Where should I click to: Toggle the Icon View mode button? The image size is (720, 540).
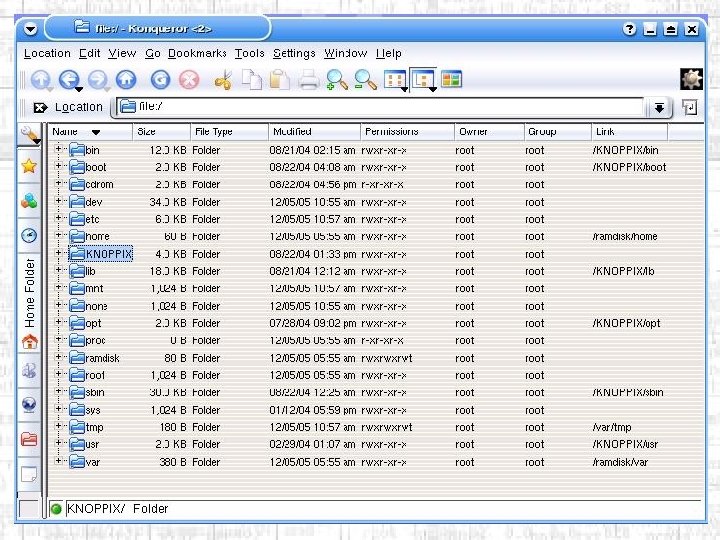(395, 80)
